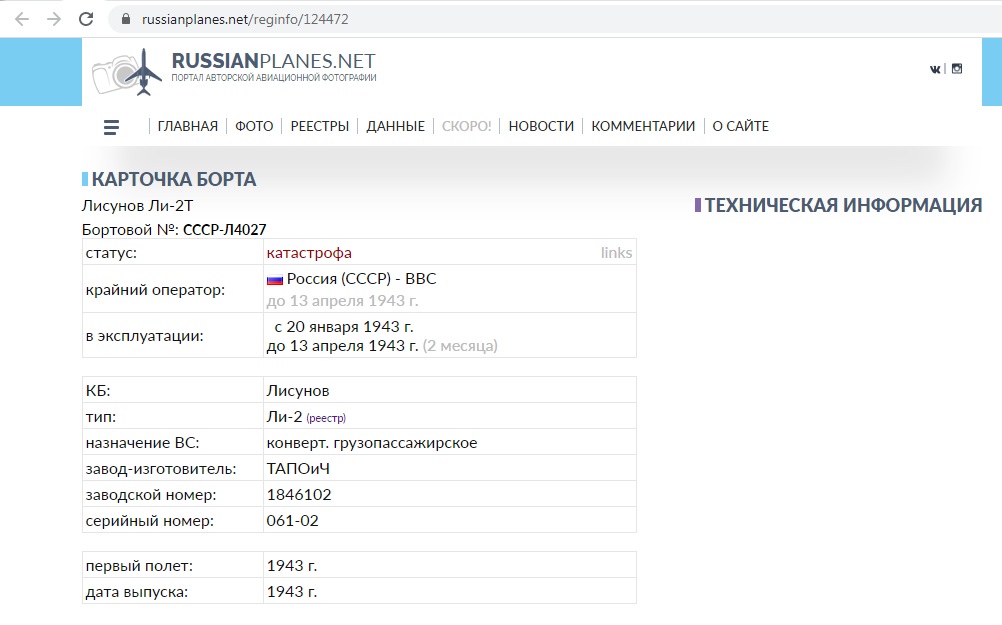
Task: Click Россия (СССР) - ВВС operator text
Action: 361,279
